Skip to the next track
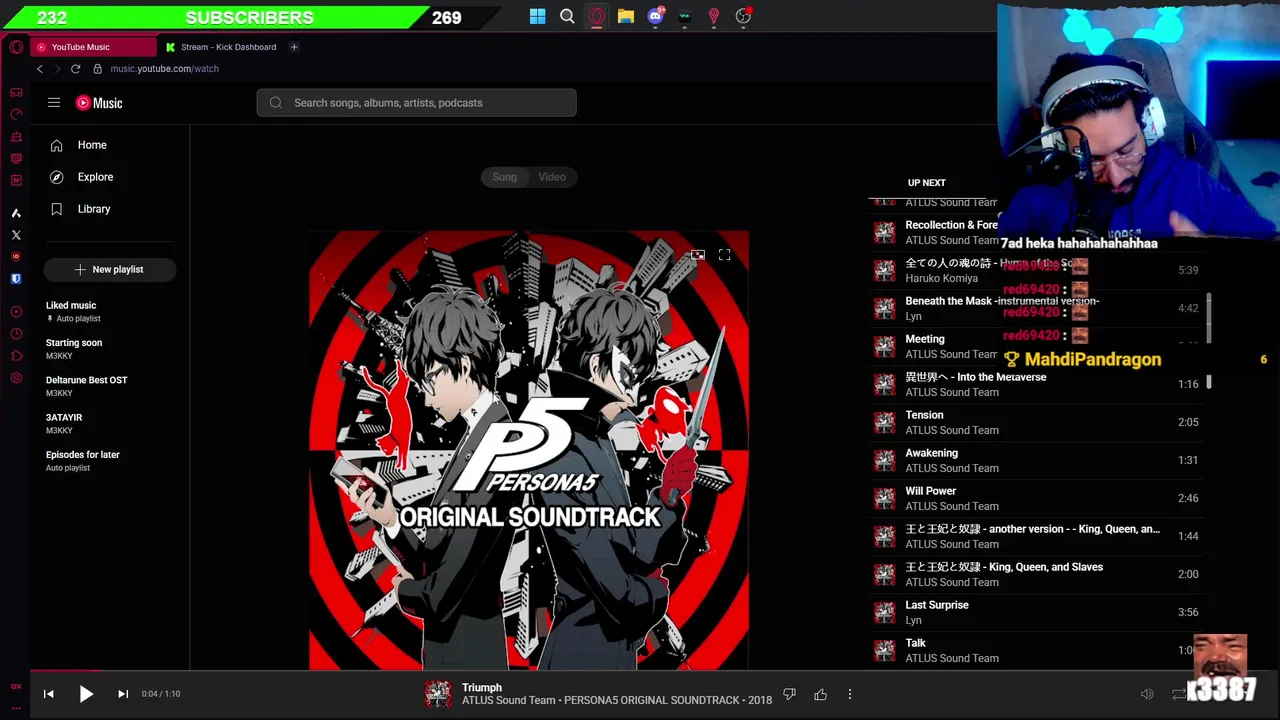The width and height of the screenshot is (1280, 720). tap(123, 694)
